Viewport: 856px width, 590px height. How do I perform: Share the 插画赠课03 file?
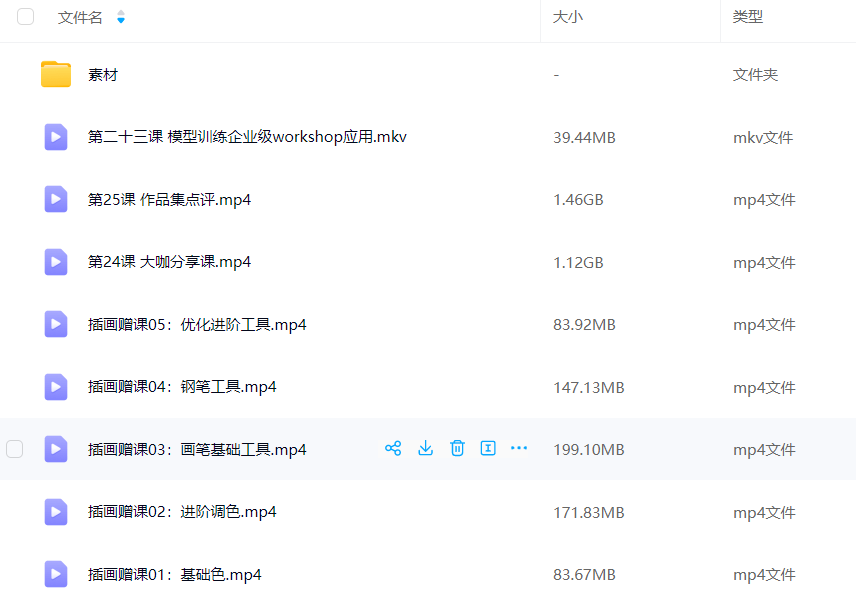[x=393, y=449]
